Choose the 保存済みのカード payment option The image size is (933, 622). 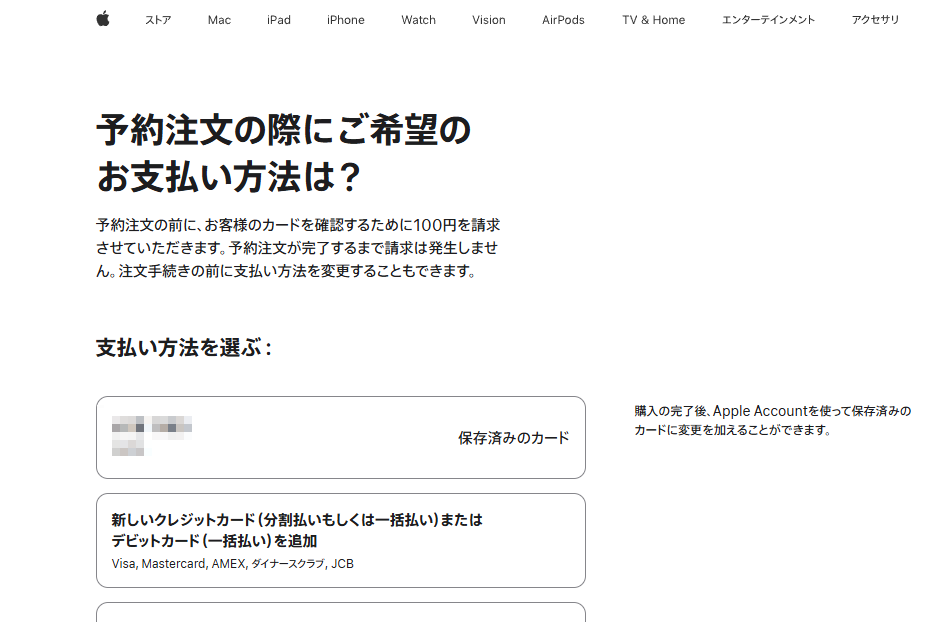[x=341, y=437]
